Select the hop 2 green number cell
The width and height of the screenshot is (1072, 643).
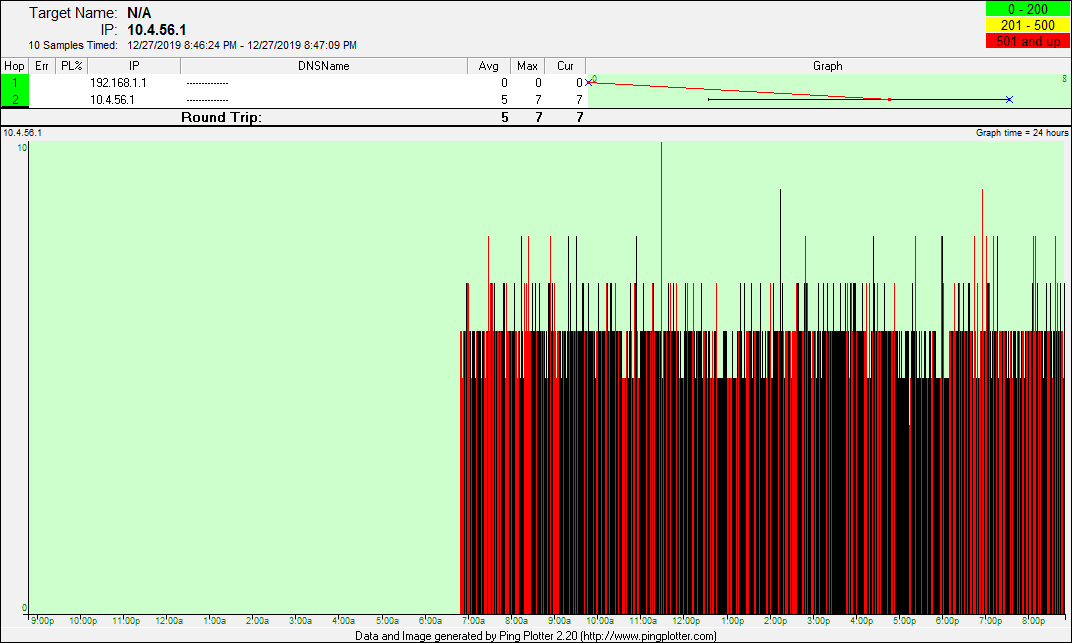click(x=15, y=100)
